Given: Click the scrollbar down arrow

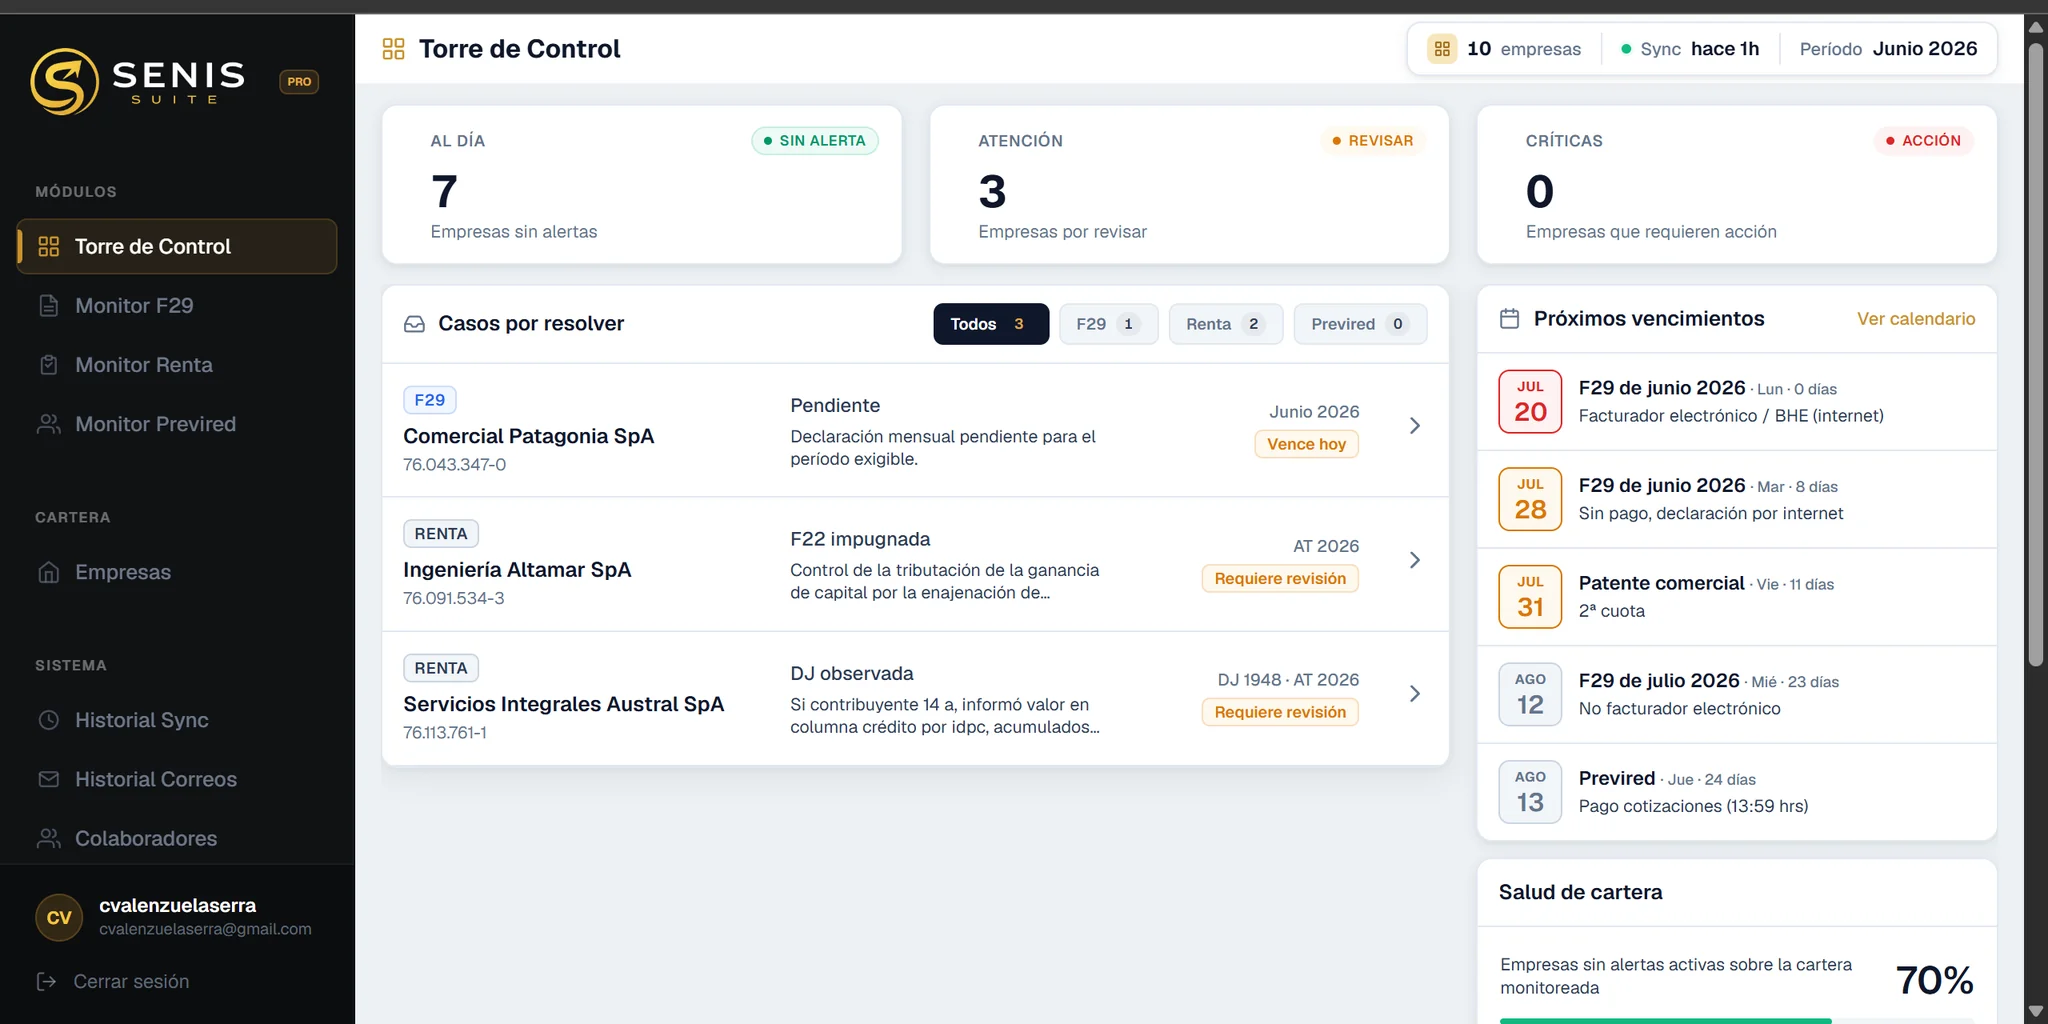Looking at the screenshot, I should (2036, 1011).
